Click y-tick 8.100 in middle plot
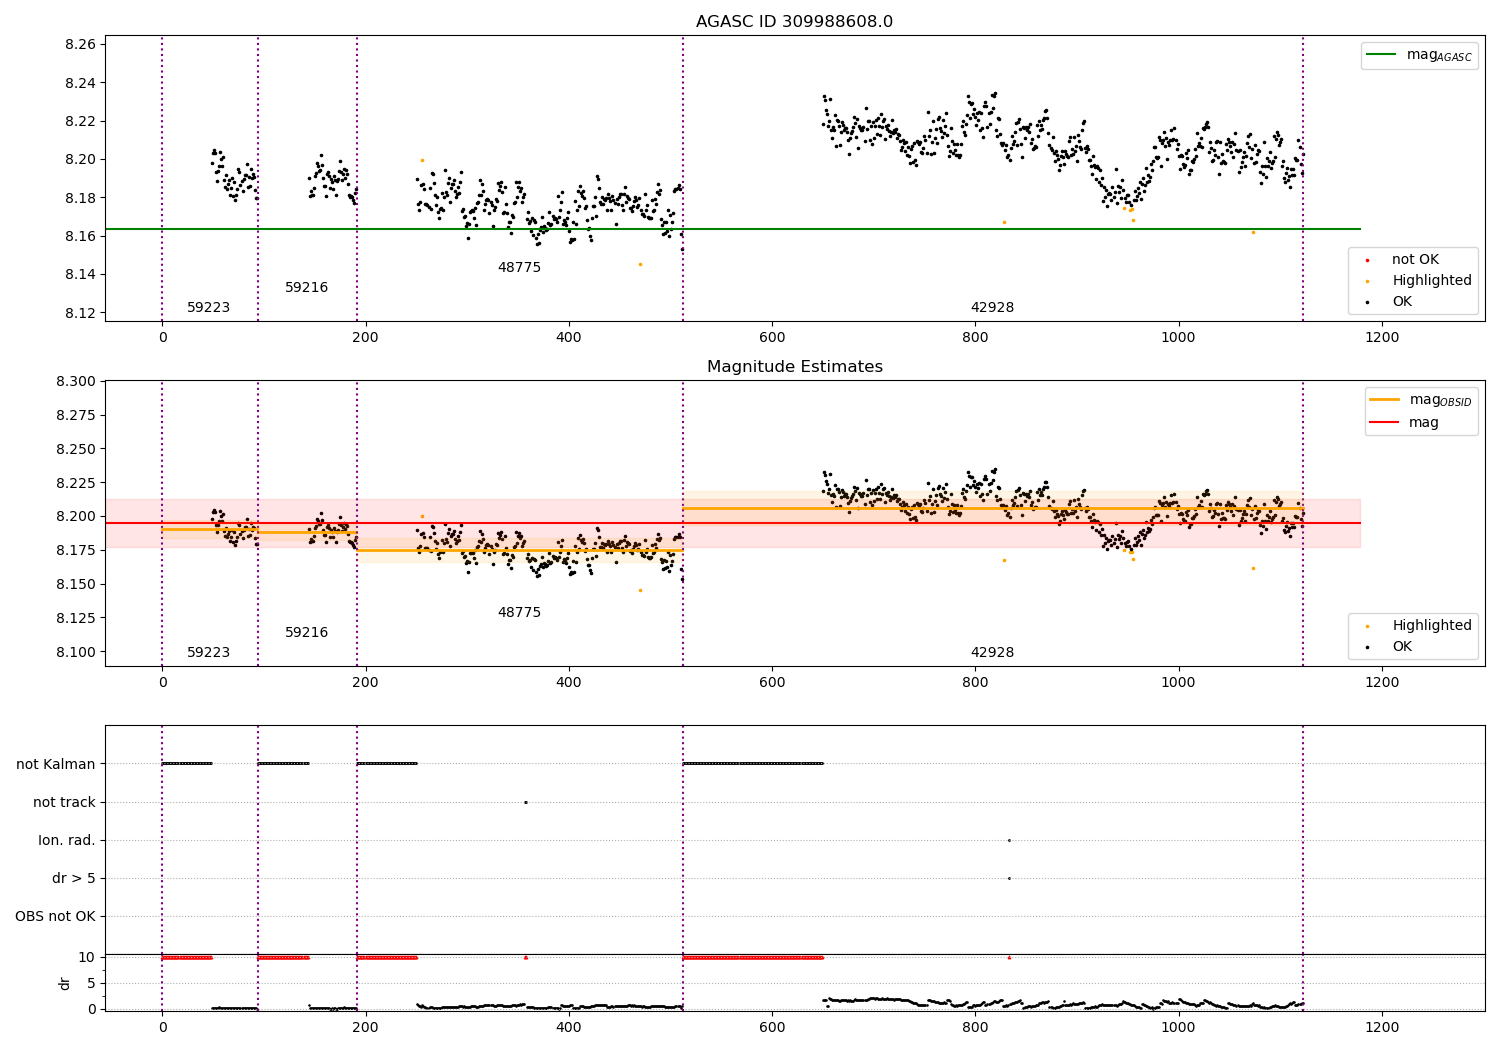This screenshot has height=1050, width=1500. (x=75, y=652)
